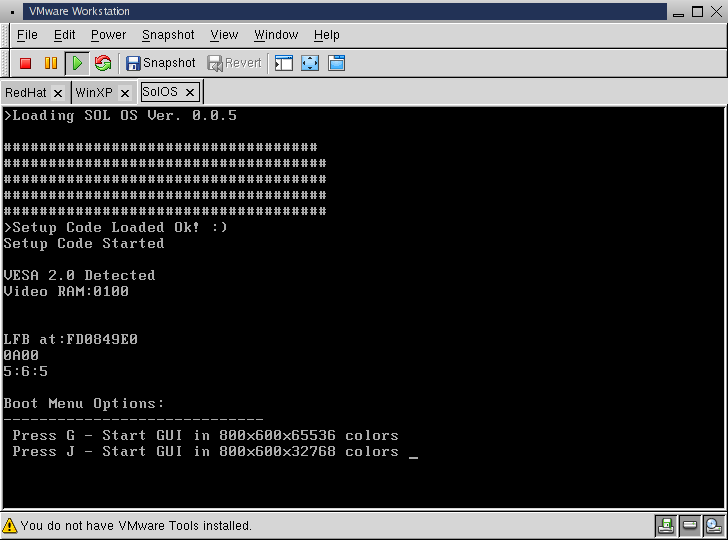
Task: Close the WinXP tab
Action: coord(124,94)
